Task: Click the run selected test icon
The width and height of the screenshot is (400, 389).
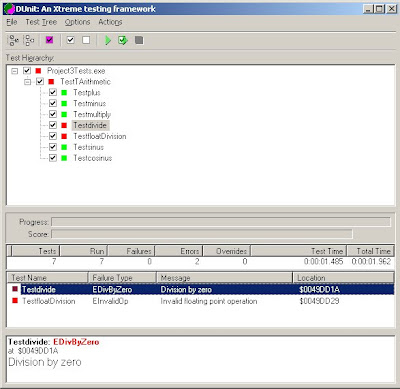Action: click(x=123, y=40)
